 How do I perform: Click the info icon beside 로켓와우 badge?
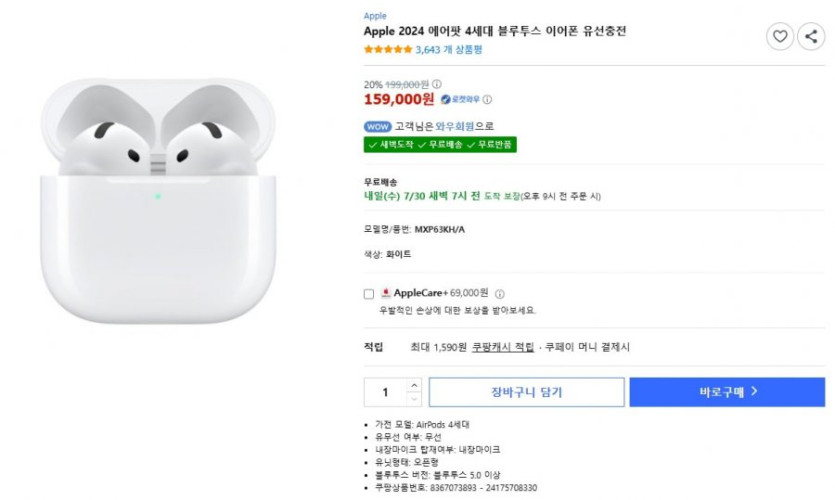tap(488, 100)
